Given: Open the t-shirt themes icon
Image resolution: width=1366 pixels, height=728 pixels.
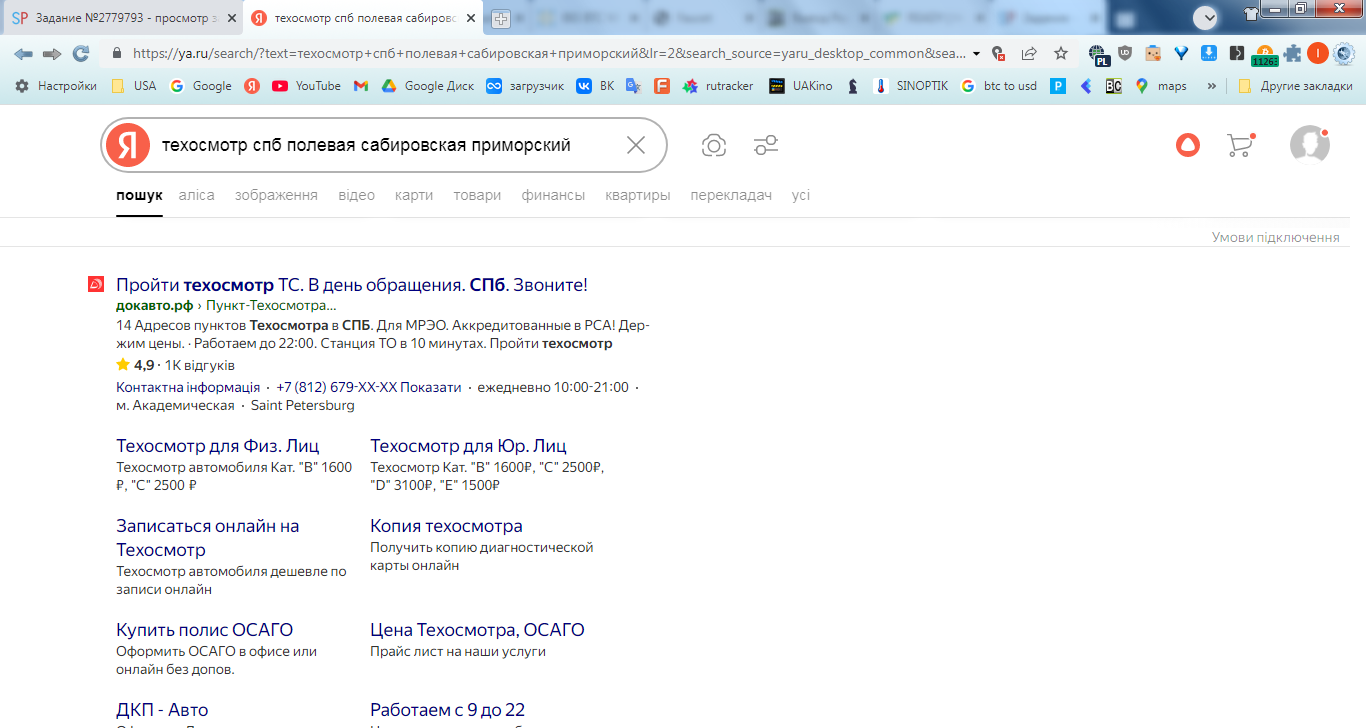Looking at the screenshot, I should [1250, 13].
